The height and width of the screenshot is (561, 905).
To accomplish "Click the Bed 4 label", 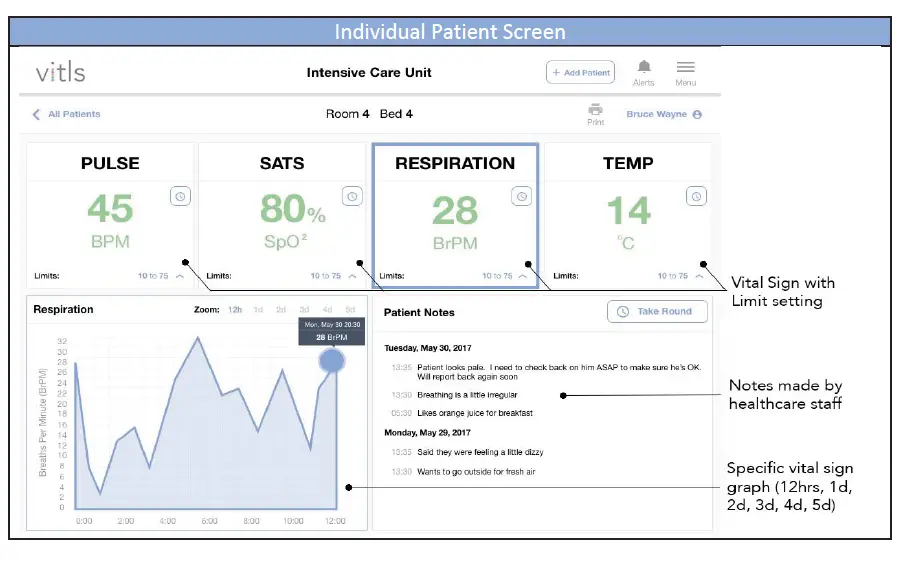I will (396, 114).
